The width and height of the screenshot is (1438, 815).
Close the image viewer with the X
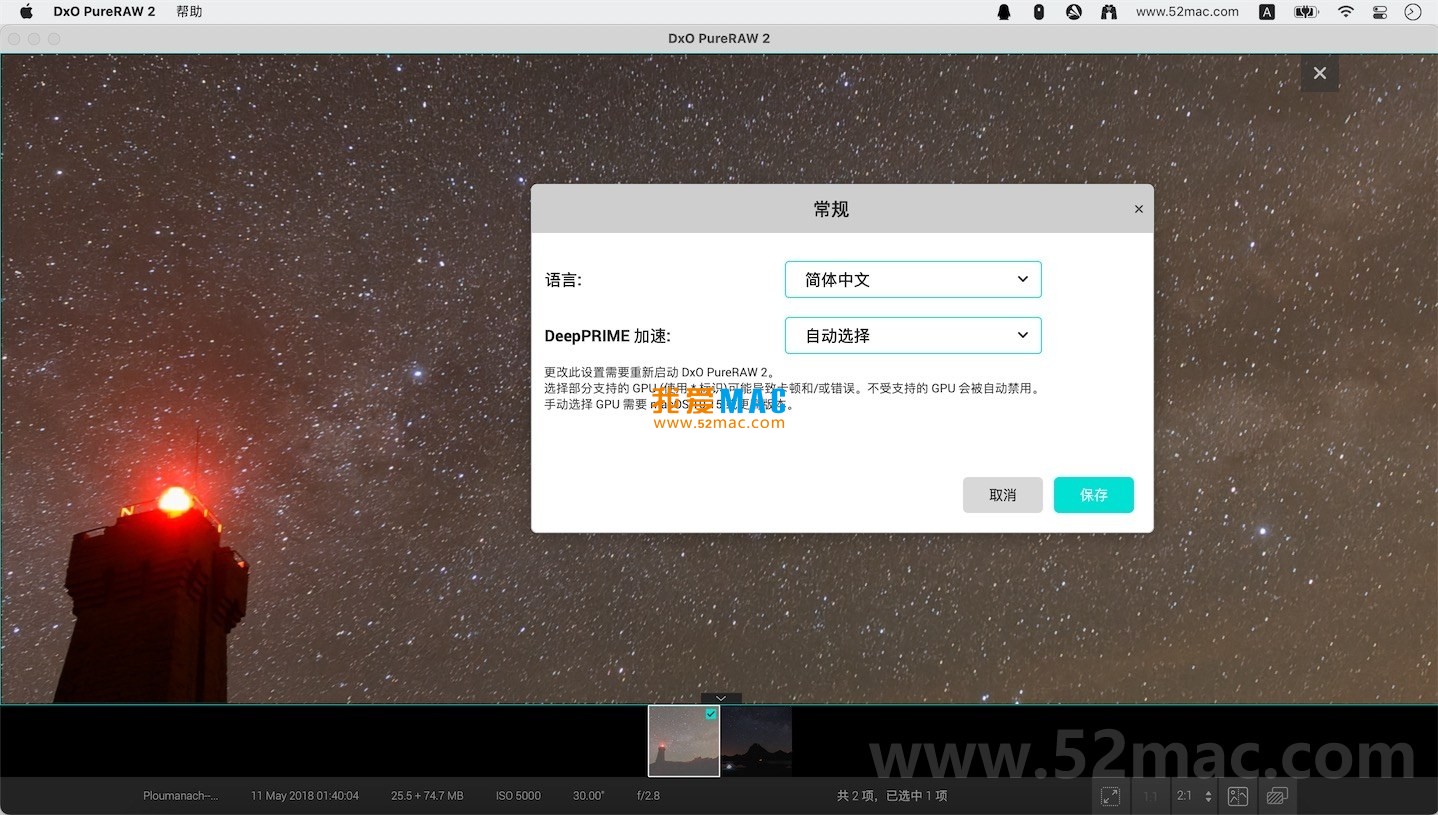point(1320,73)
